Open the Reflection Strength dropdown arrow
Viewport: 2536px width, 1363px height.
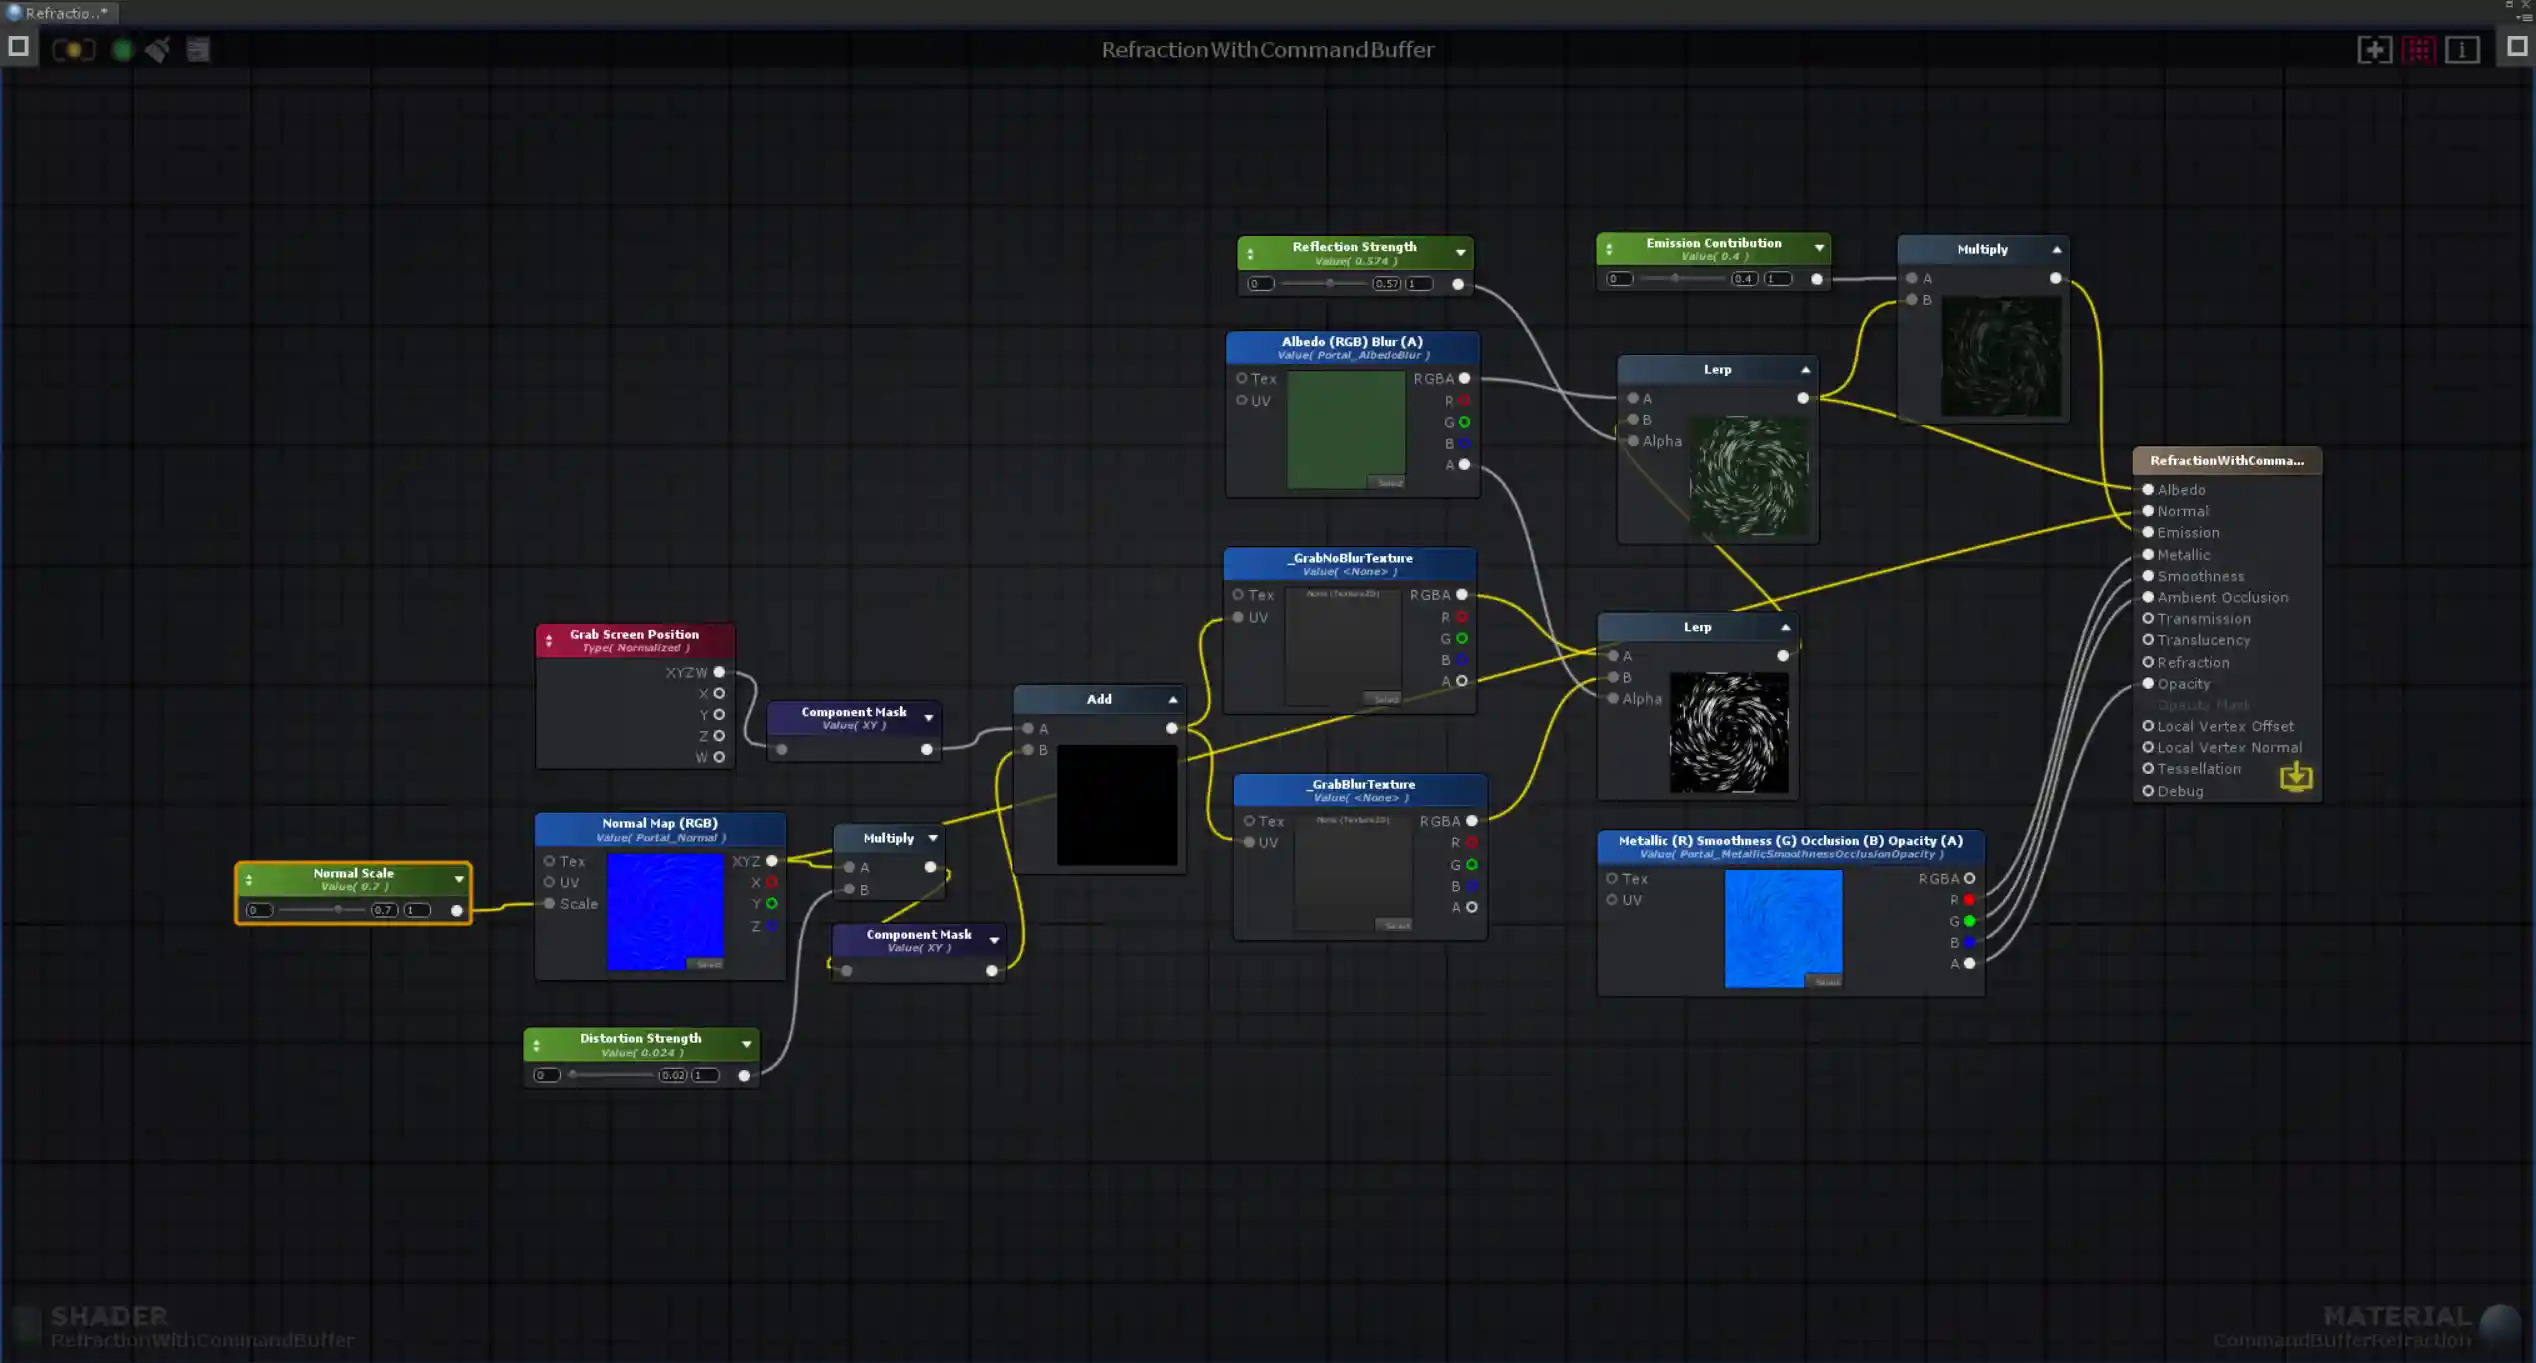click(1459, 252)
